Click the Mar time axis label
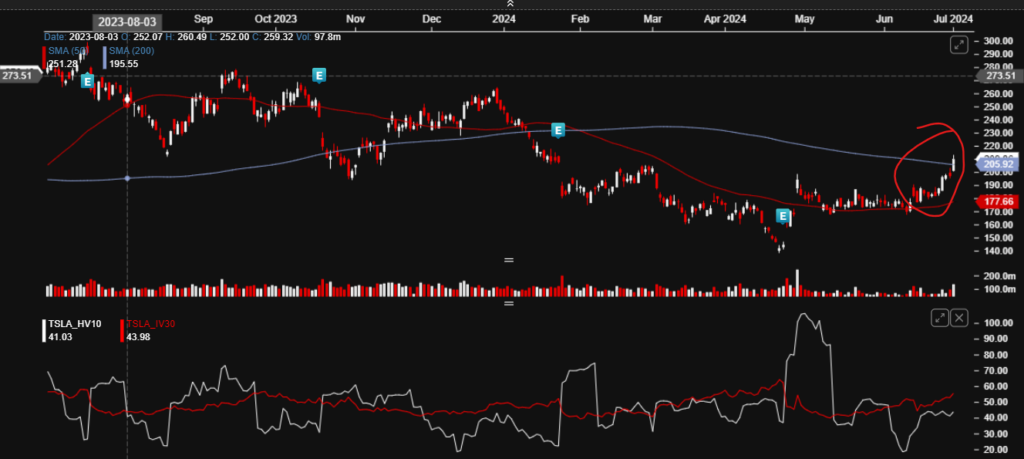 pos(652,20)
